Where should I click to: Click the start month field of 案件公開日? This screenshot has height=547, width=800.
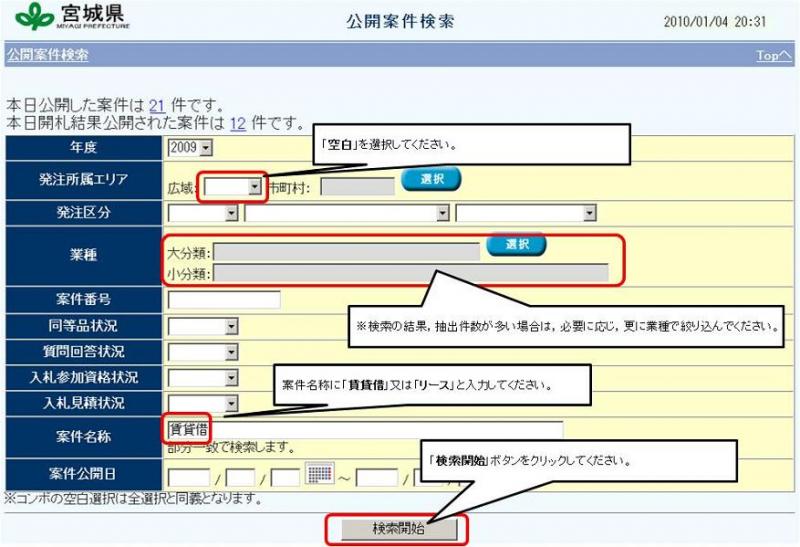240,479
